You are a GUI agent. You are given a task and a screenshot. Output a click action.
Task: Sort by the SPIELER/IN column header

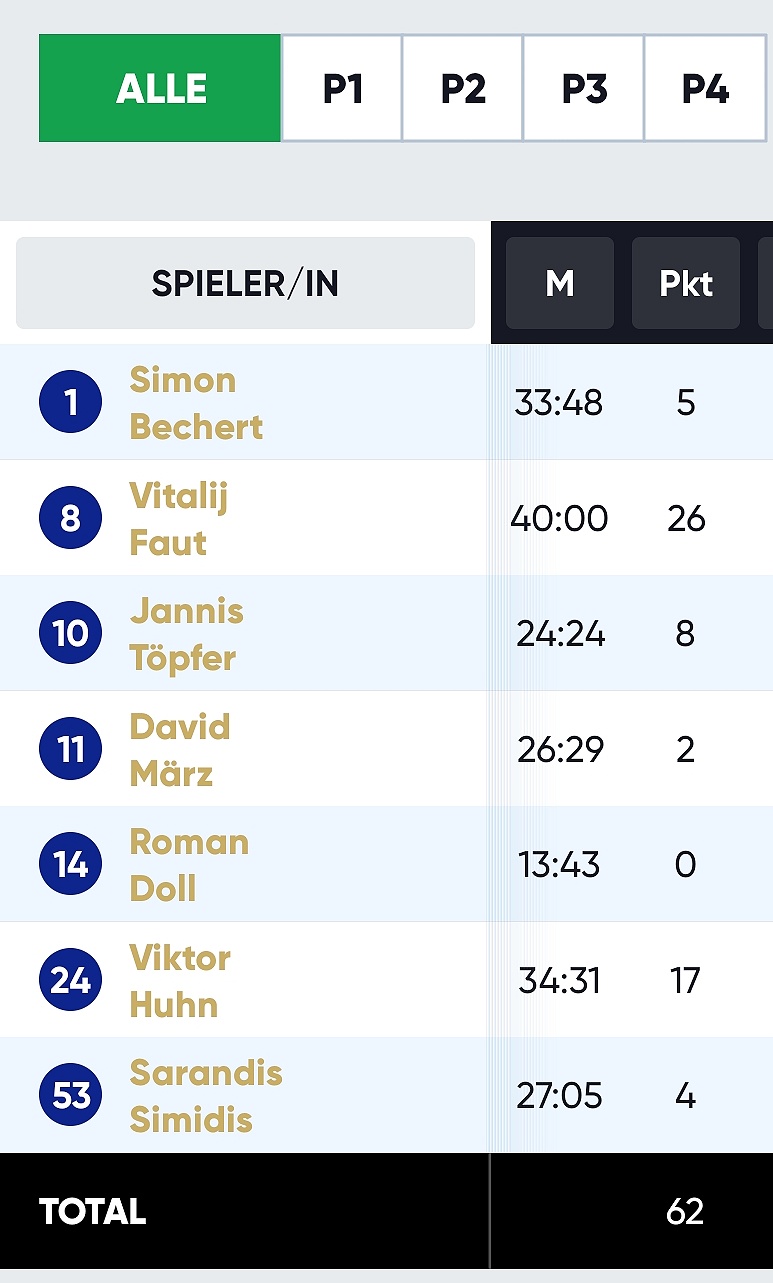point(245,283)
